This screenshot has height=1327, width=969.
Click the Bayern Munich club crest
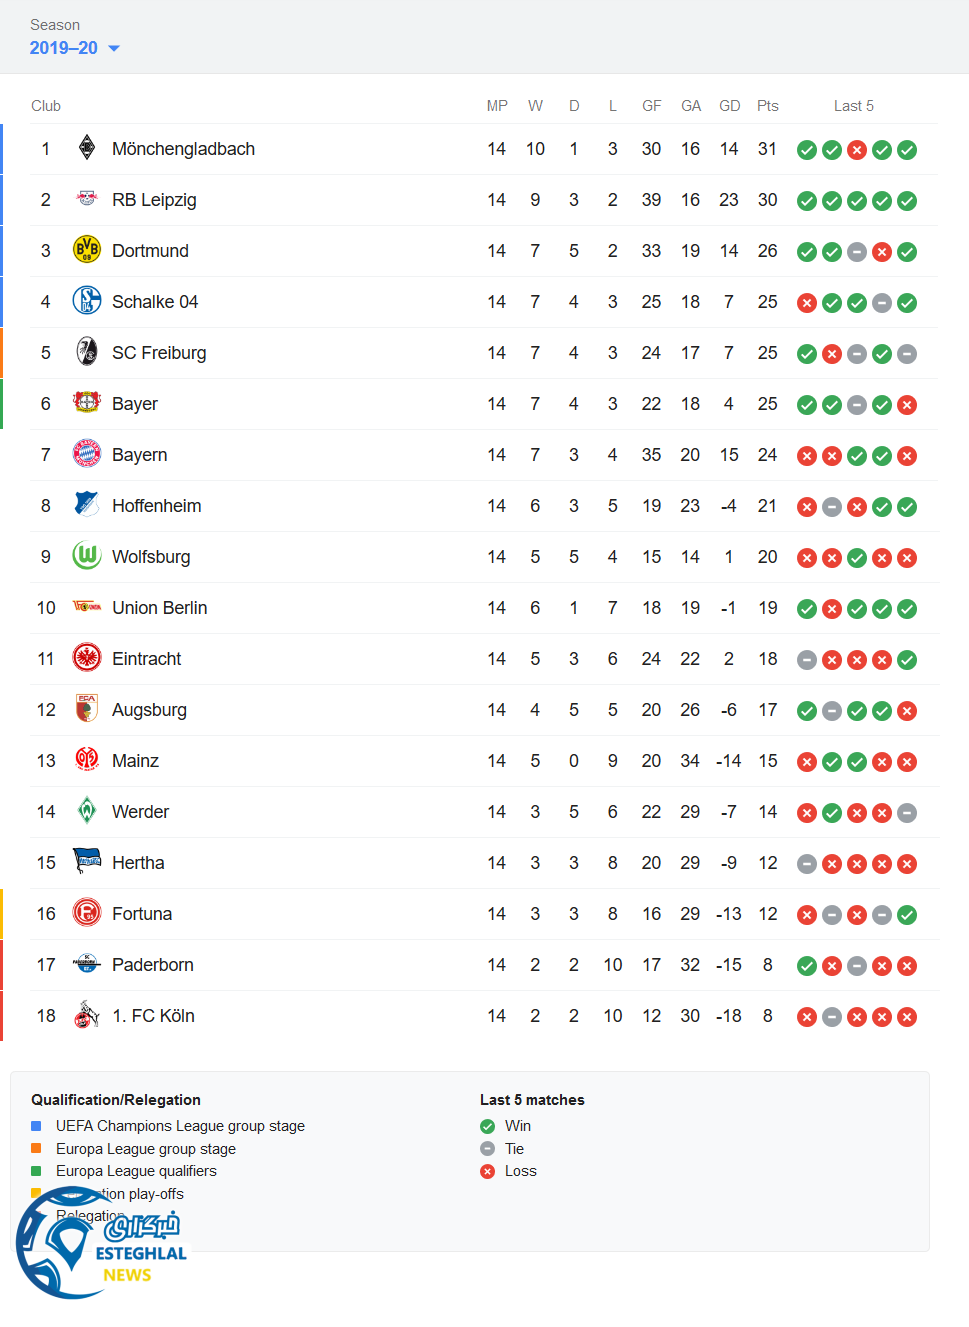87,454
